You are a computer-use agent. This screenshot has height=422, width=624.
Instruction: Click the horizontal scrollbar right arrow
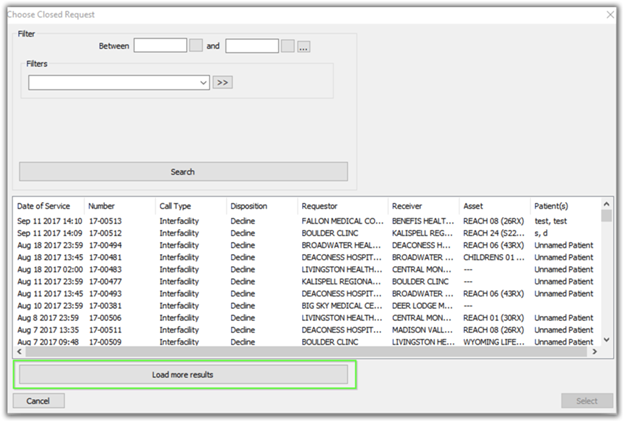coord(595,352)
